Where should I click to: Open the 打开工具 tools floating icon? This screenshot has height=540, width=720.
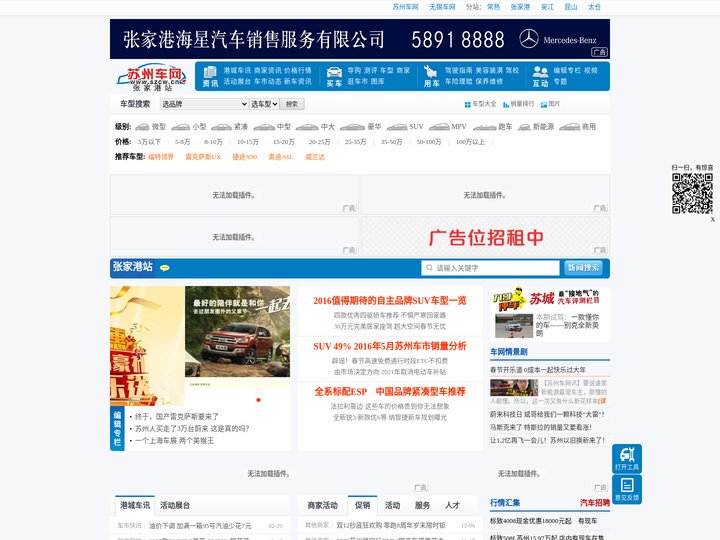point(627,459)
